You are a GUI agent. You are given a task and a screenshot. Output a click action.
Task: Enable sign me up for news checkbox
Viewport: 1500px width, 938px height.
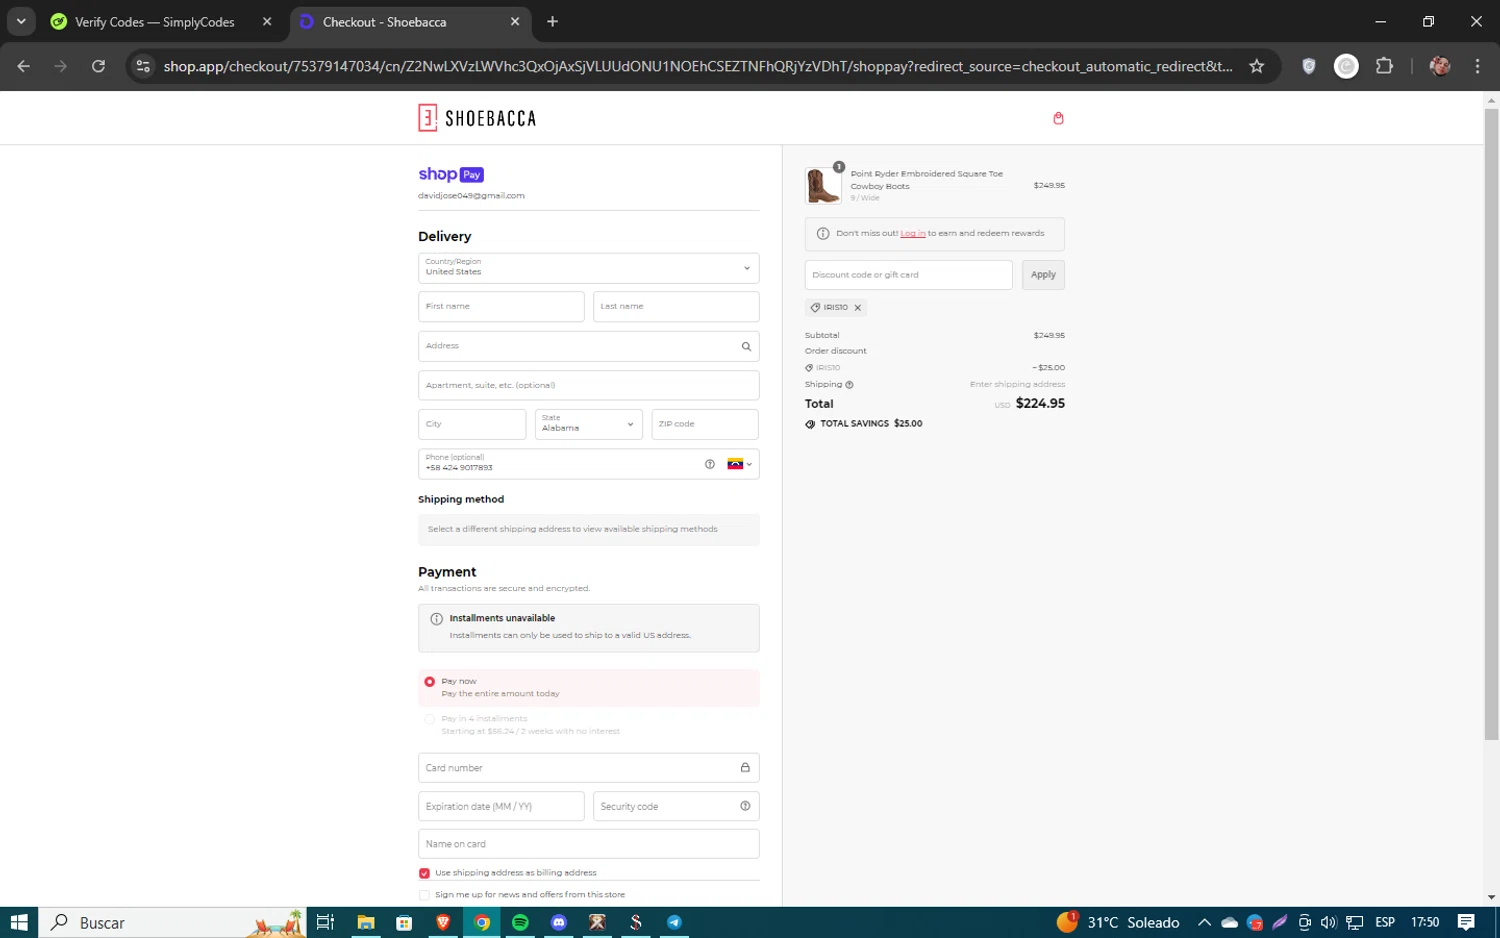(424, 895)
